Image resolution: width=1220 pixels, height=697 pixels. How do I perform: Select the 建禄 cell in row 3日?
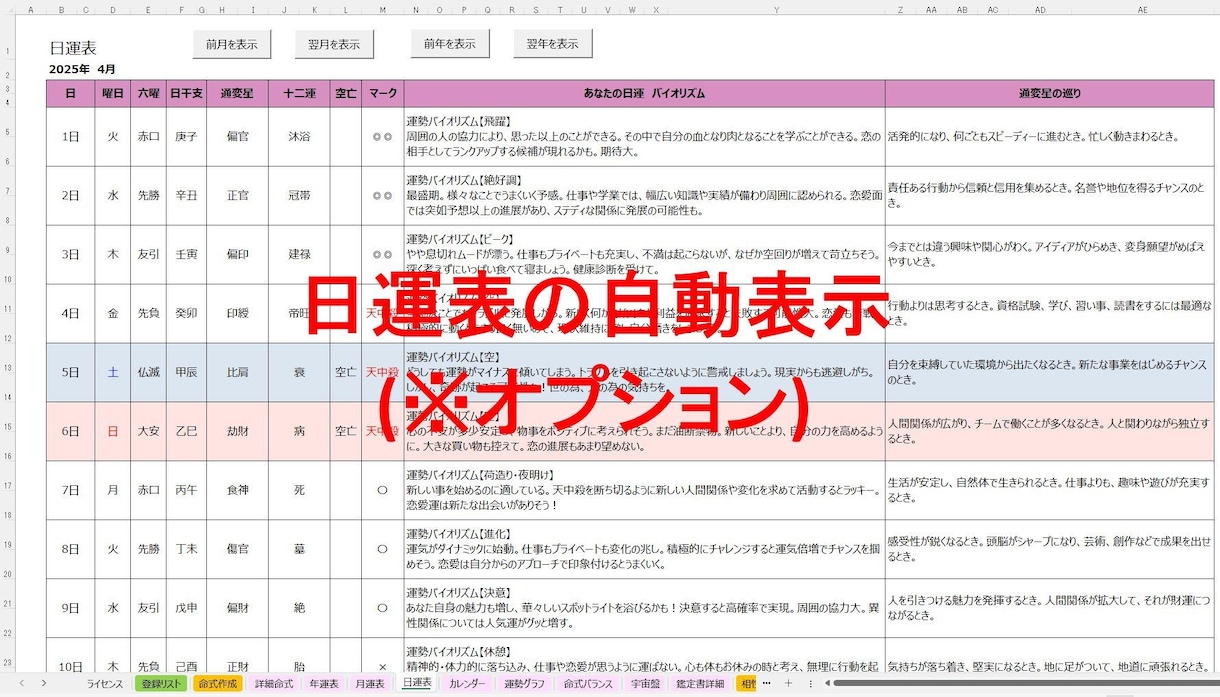[299, 254]
